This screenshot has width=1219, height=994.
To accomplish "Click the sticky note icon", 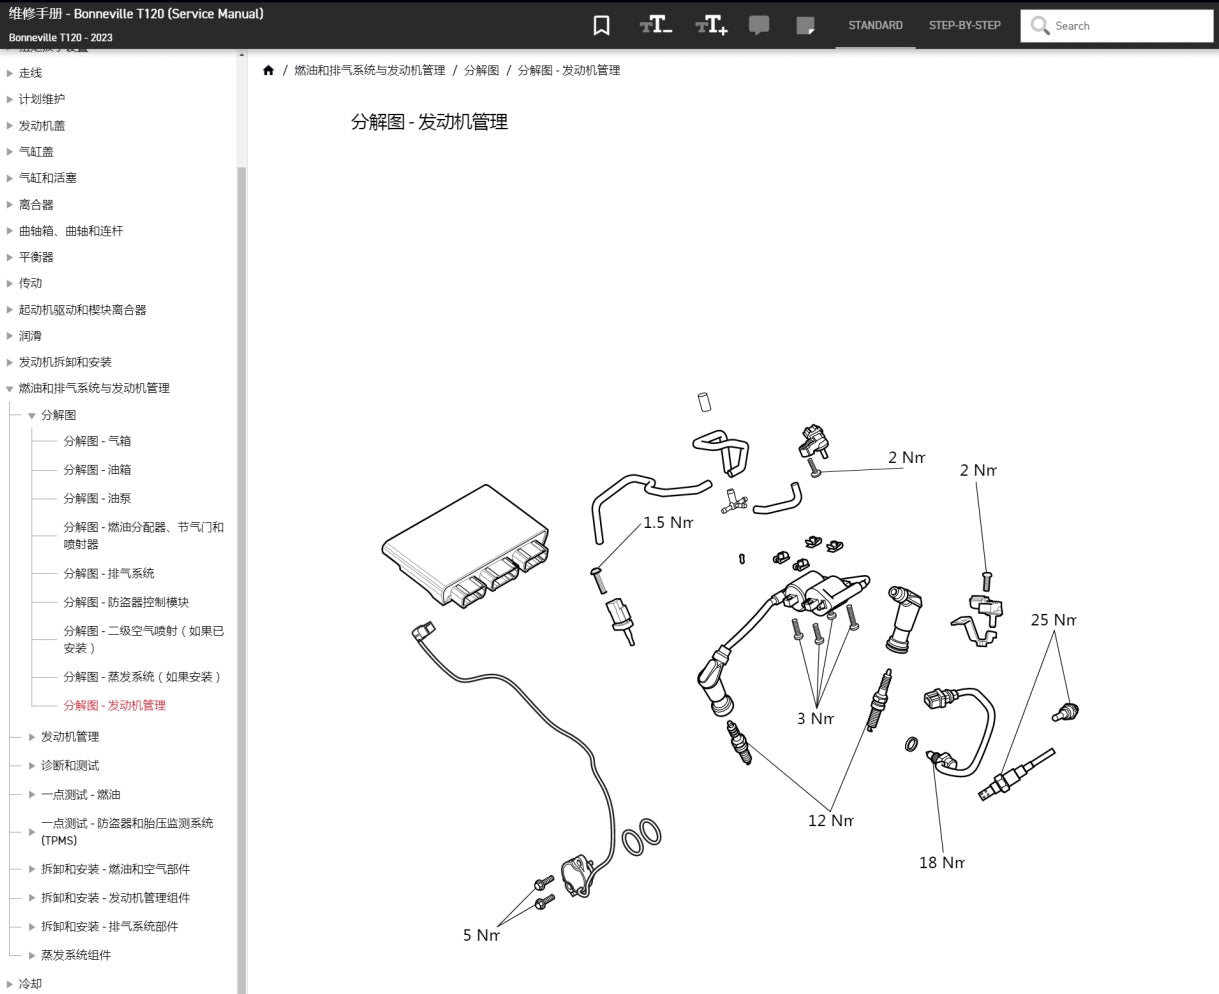I will (x=805, y=26).
